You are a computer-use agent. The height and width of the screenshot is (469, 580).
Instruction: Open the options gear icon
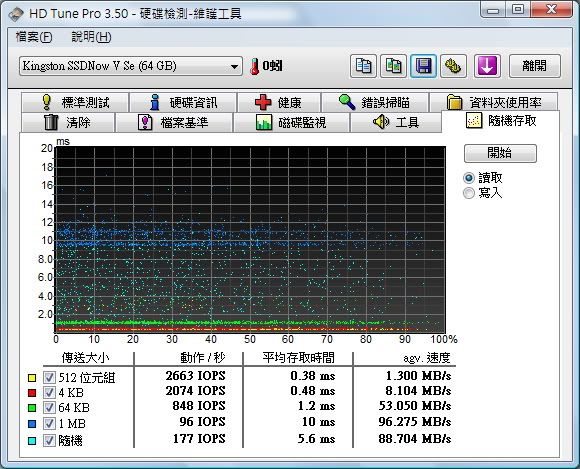[x=453, y=66]
